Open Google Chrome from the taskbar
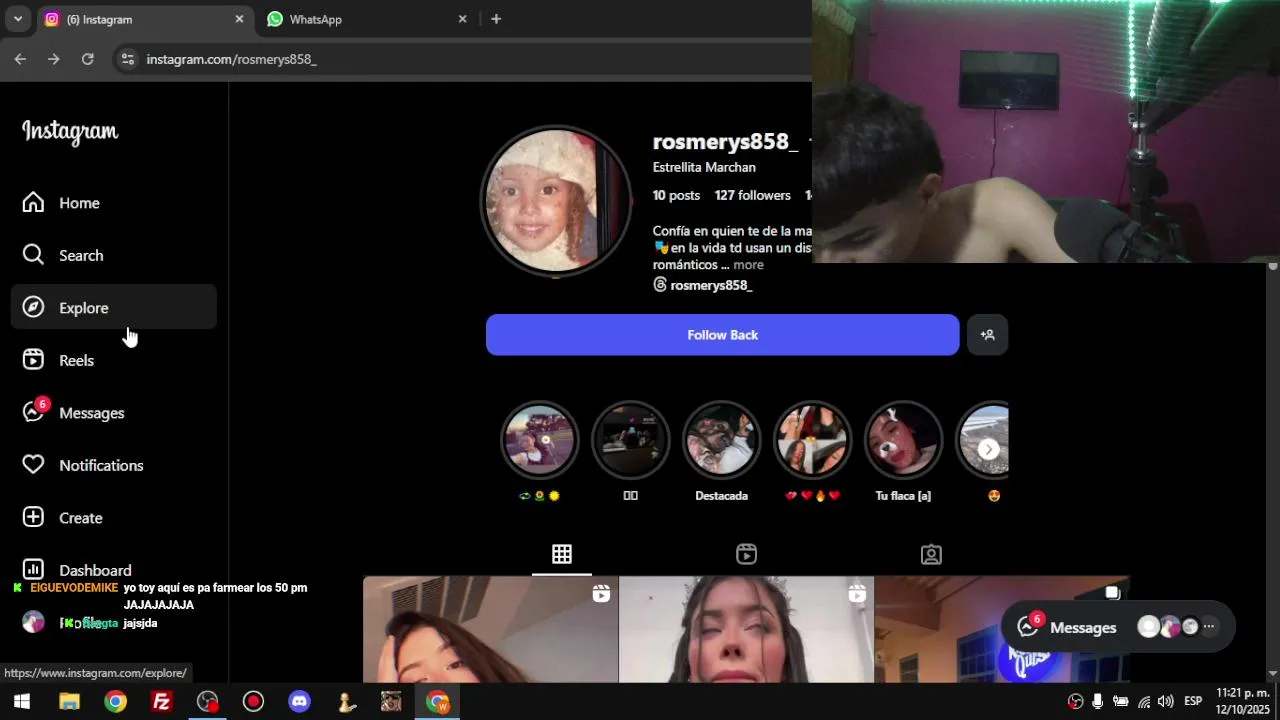1280x720 pixels. 116,702
